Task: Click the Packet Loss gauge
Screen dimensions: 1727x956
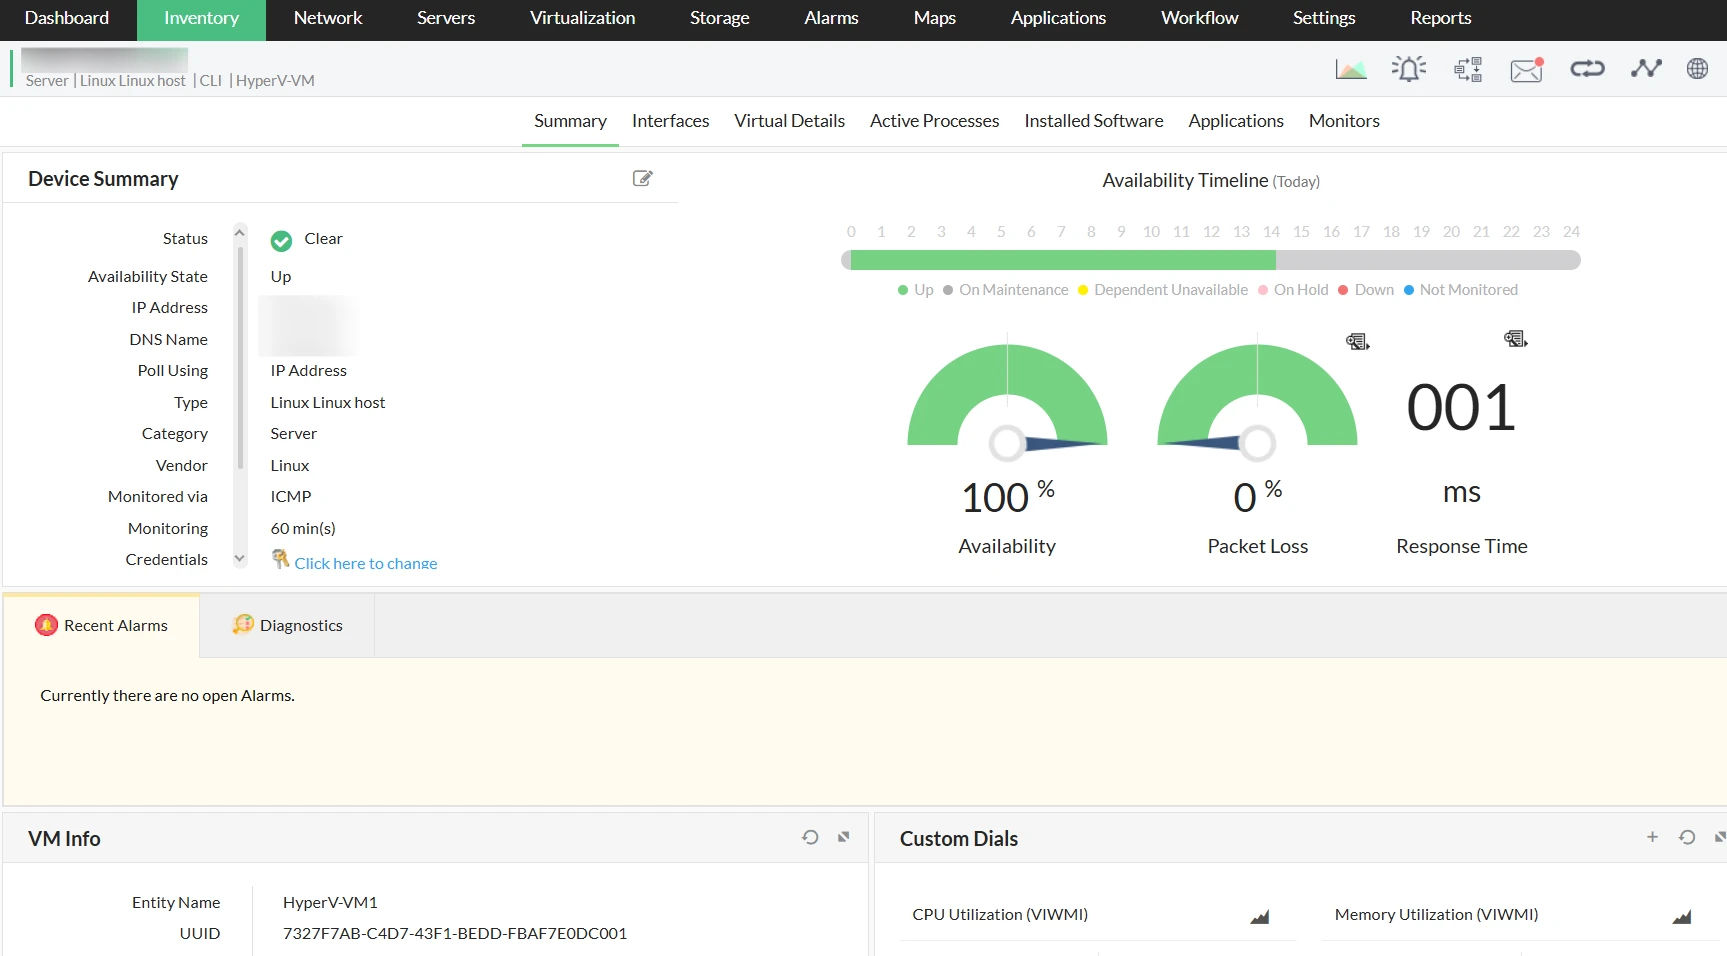Action: 1257,397
